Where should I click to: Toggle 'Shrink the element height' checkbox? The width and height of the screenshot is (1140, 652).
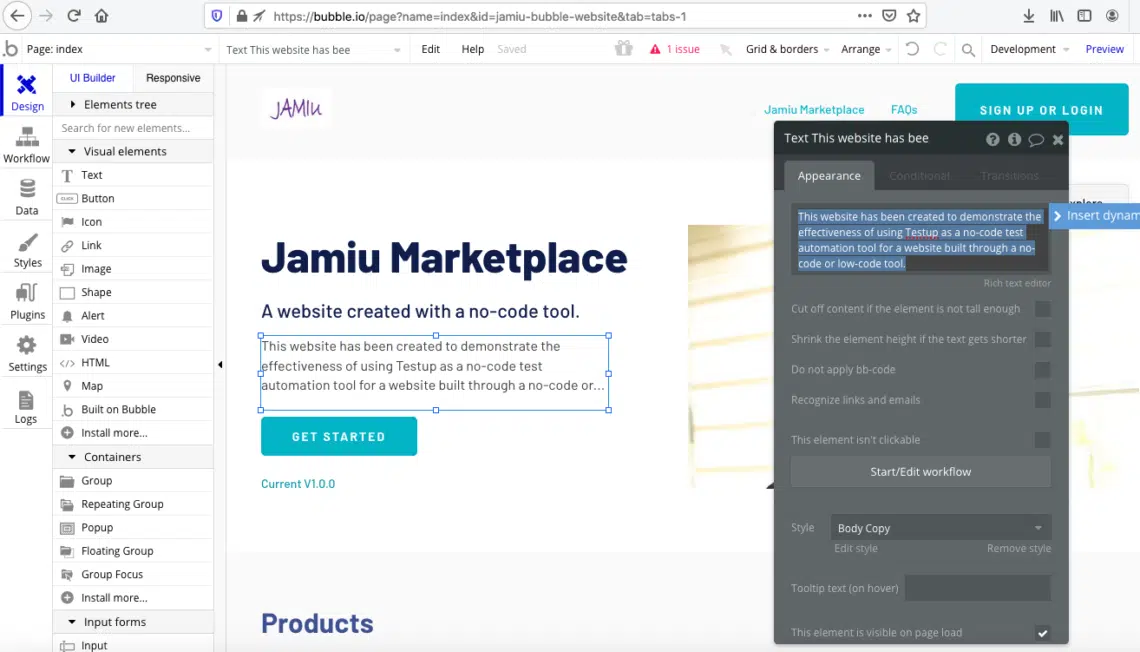1043,339
